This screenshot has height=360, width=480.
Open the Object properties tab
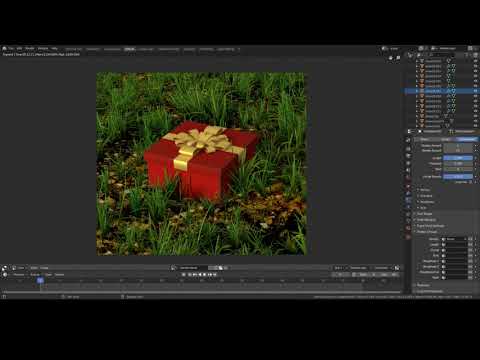(x=408, y=186)
